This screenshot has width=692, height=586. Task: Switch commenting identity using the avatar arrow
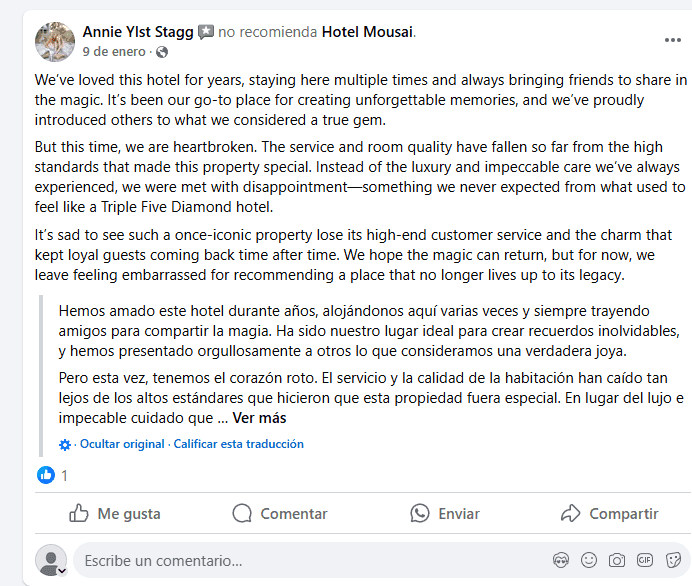[x=62, y=570]
